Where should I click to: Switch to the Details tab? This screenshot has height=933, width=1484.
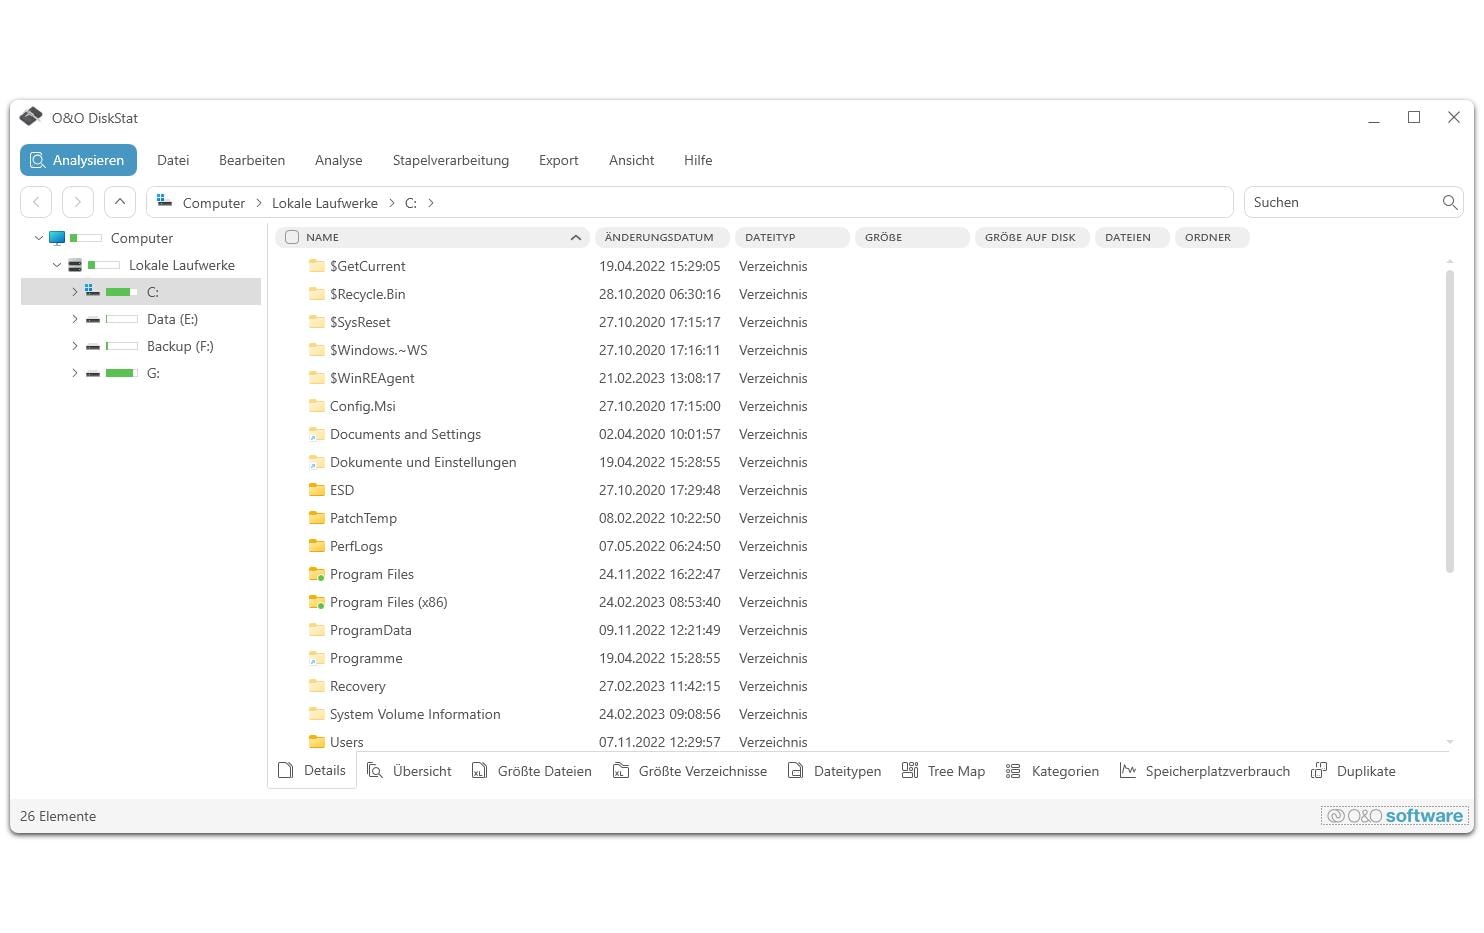click(x=312, y=771)
